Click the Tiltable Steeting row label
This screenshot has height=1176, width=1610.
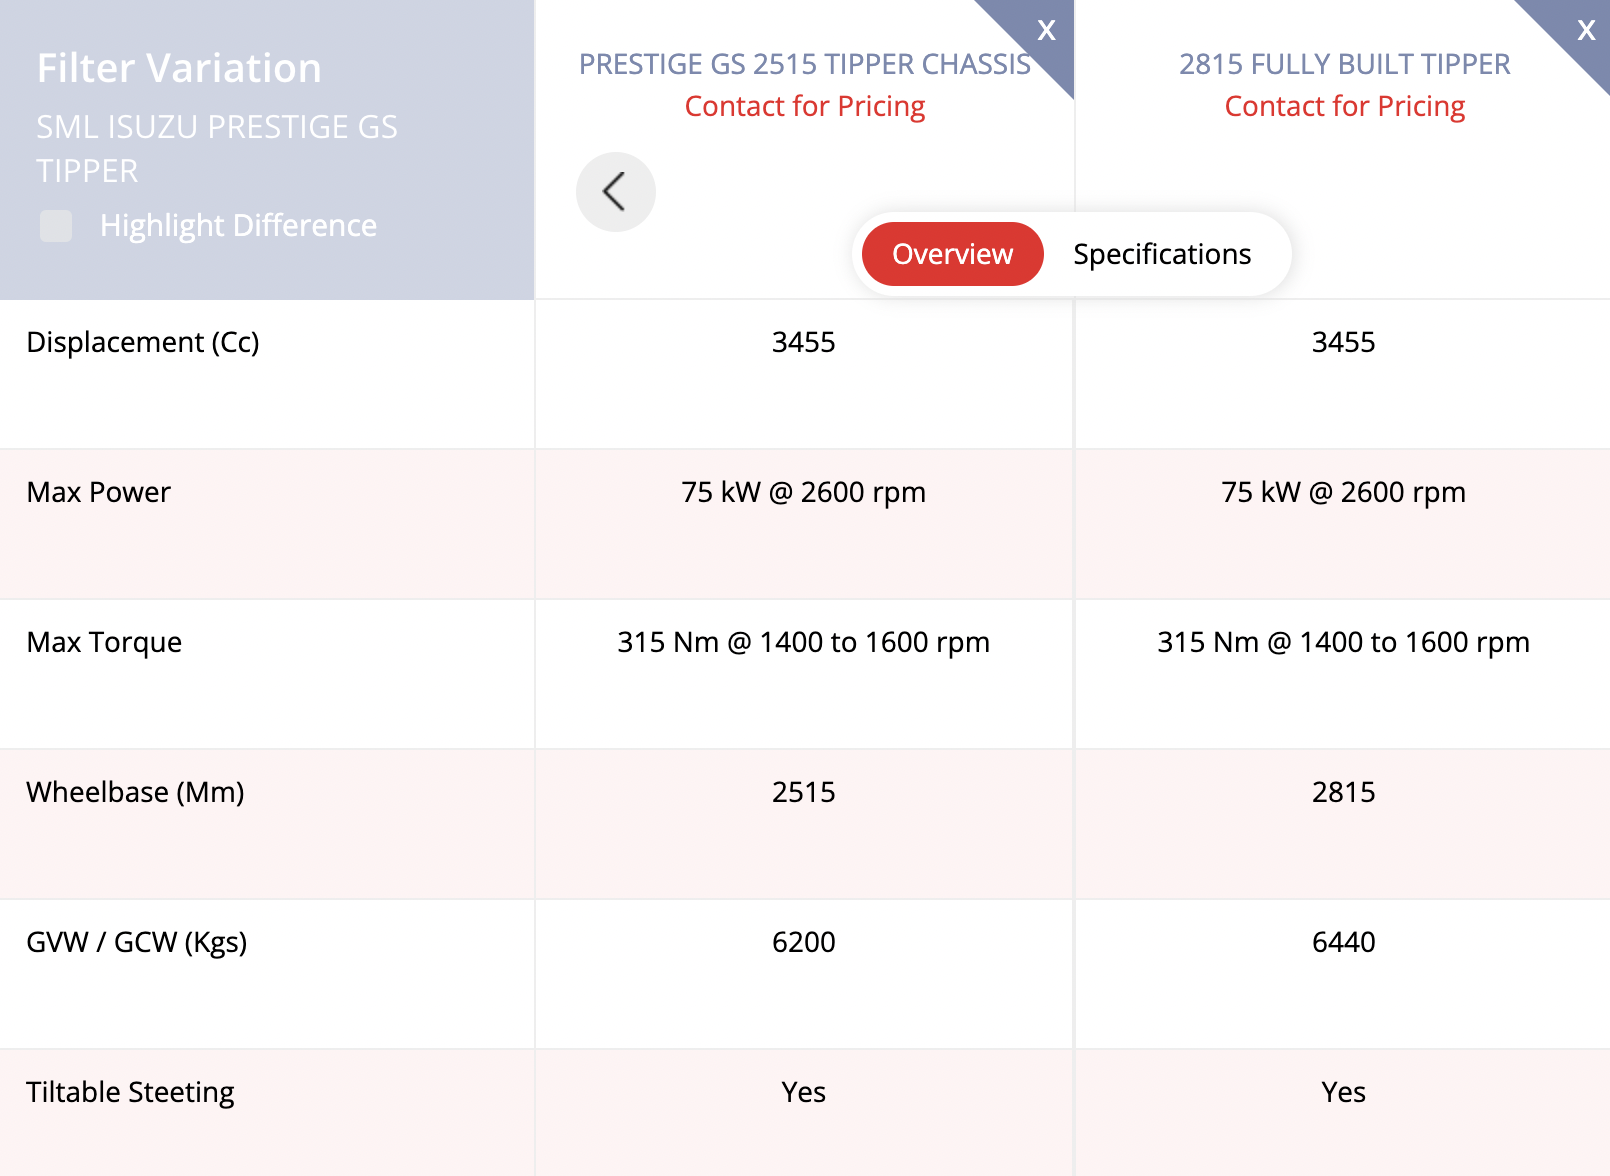130,1092
